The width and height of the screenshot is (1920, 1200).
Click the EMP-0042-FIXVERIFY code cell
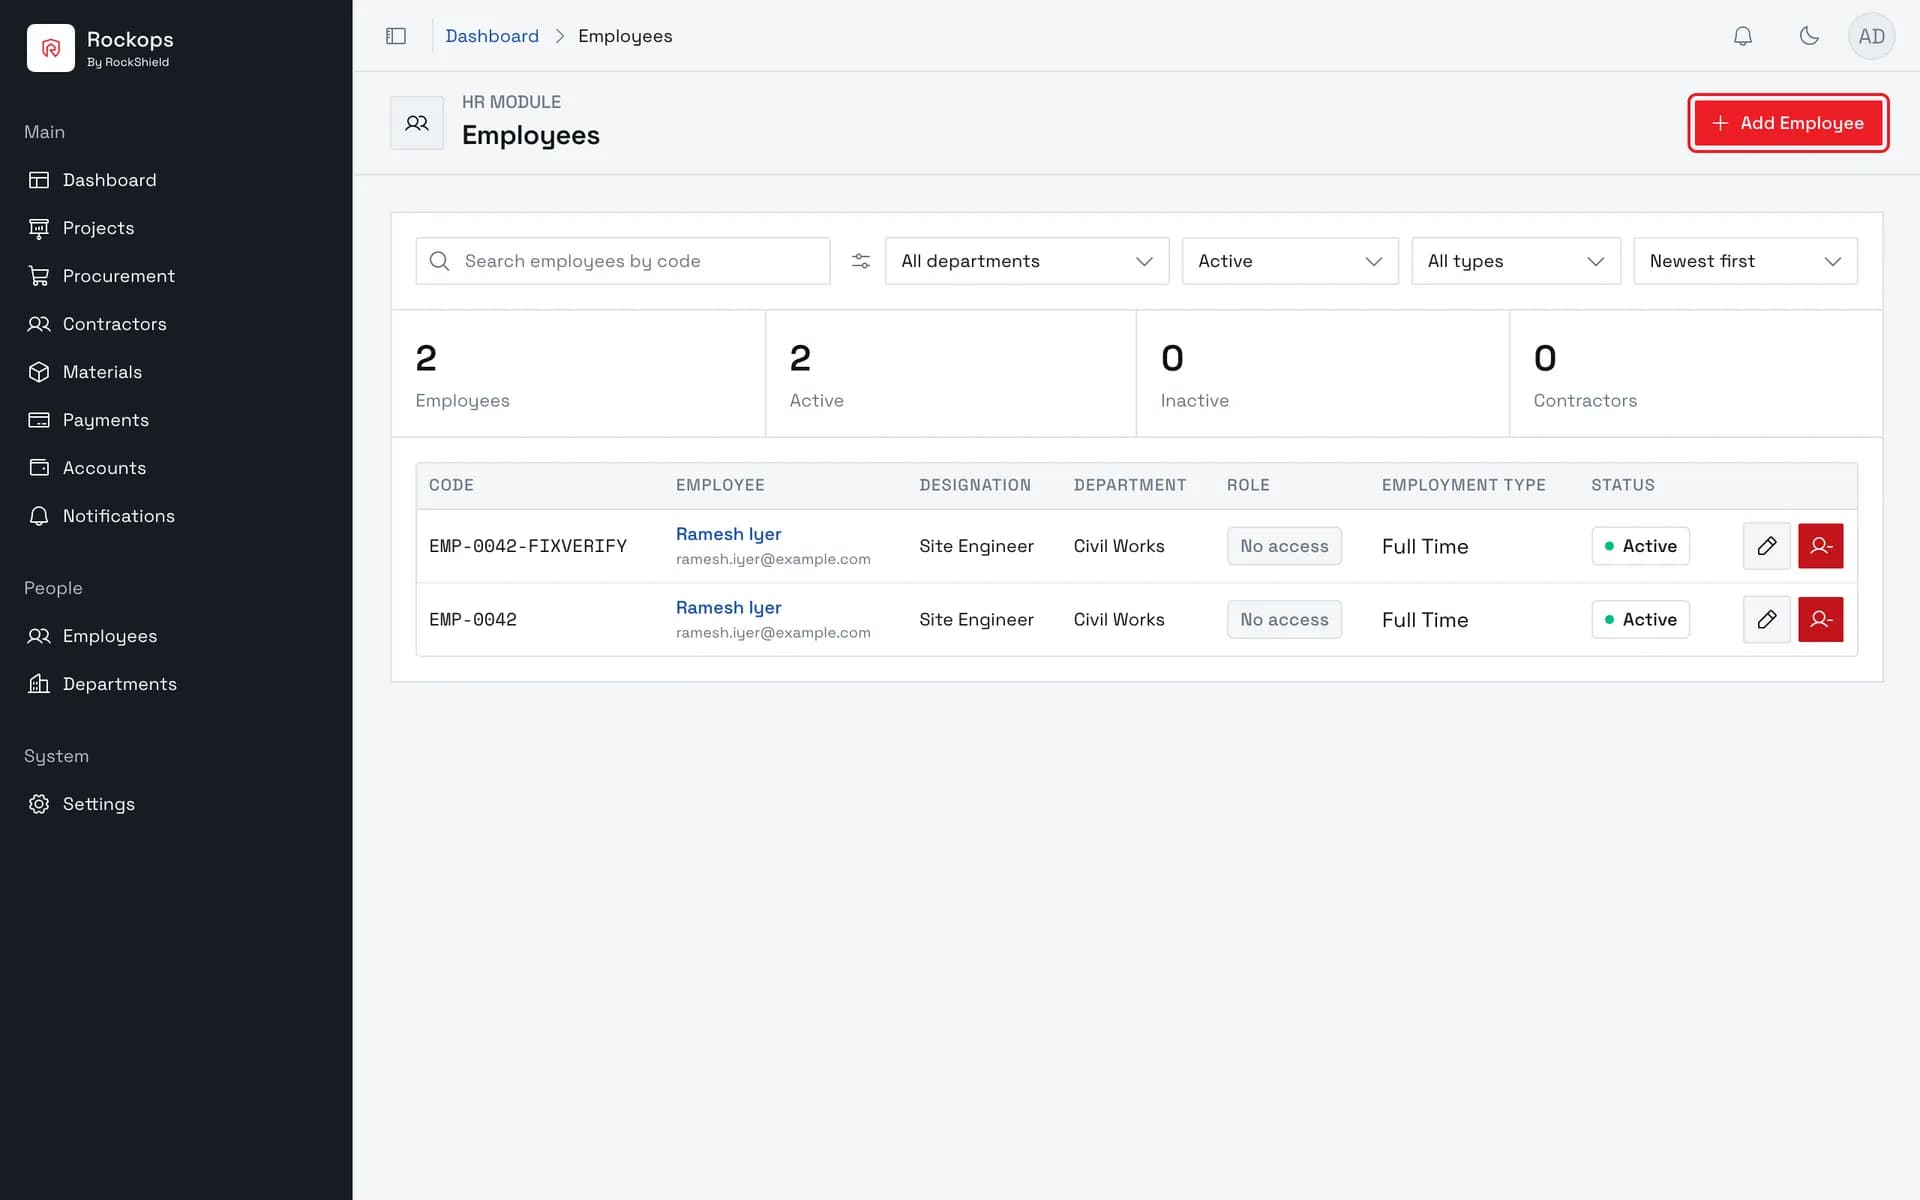click(528, 546)
